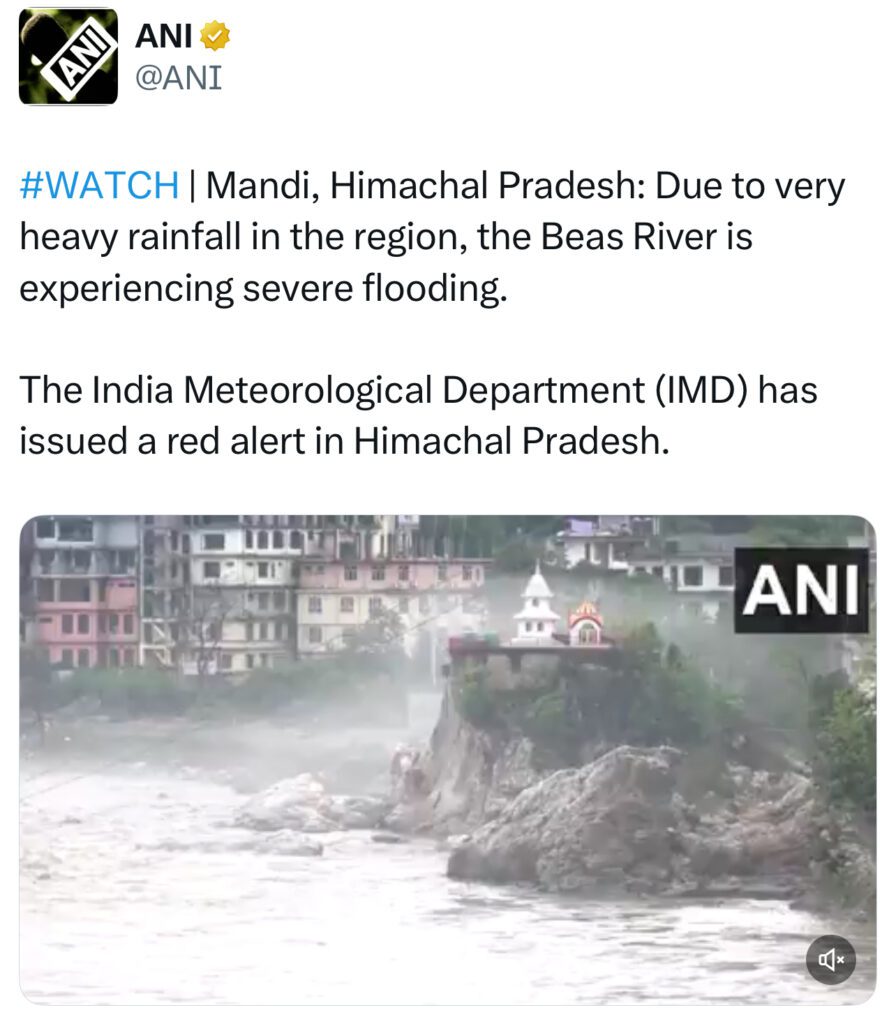Click the ANI watermark logo in the video
The image size is (896, 1024).
click(801, 590)
